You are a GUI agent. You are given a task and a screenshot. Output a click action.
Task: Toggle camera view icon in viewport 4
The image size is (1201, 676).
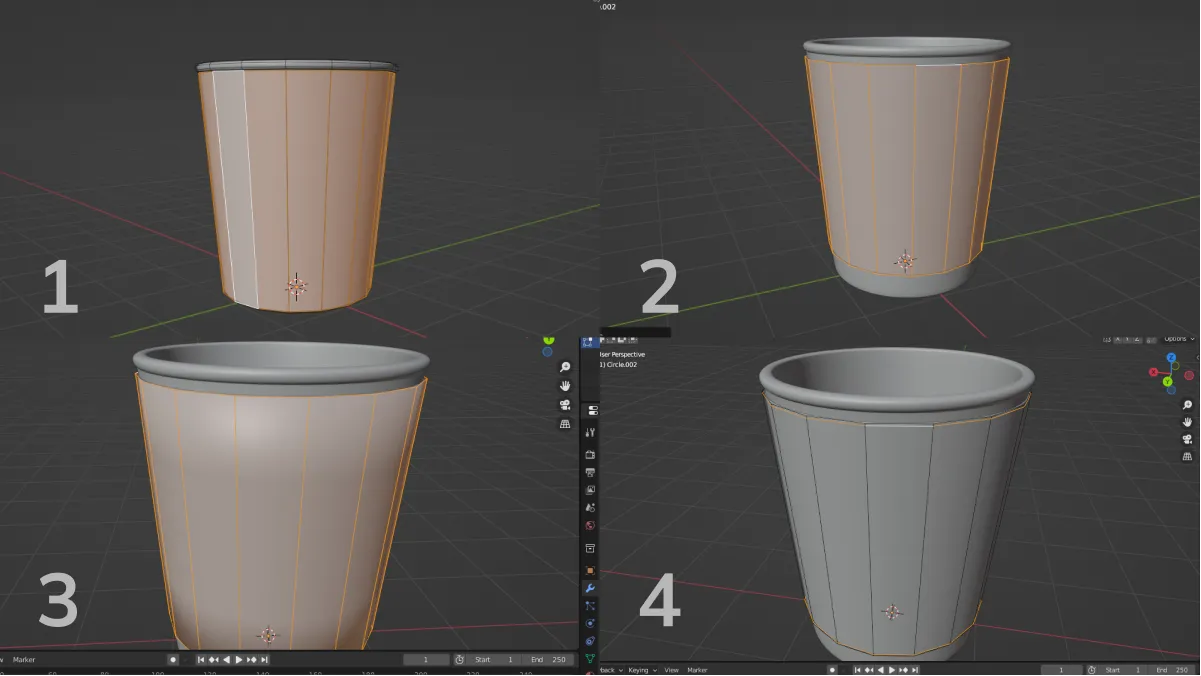1187,439
